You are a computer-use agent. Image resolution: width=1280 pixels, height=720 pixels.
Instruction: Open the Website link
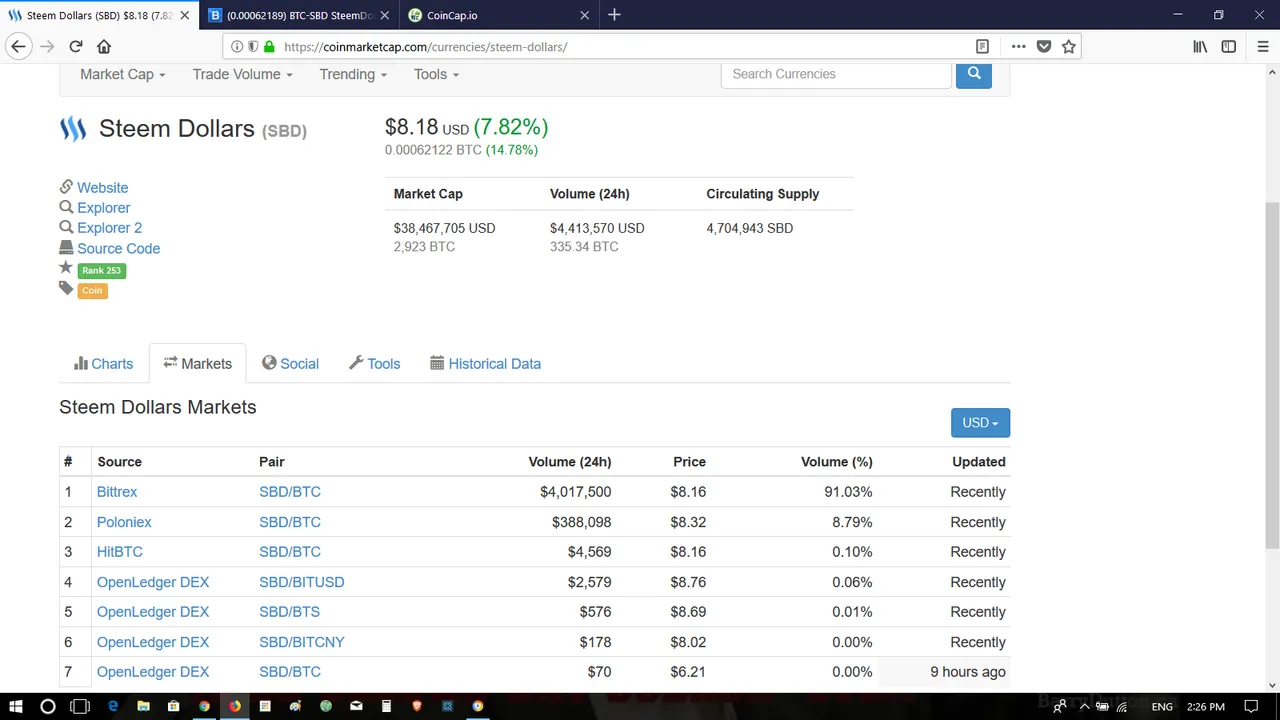(102, 188)
